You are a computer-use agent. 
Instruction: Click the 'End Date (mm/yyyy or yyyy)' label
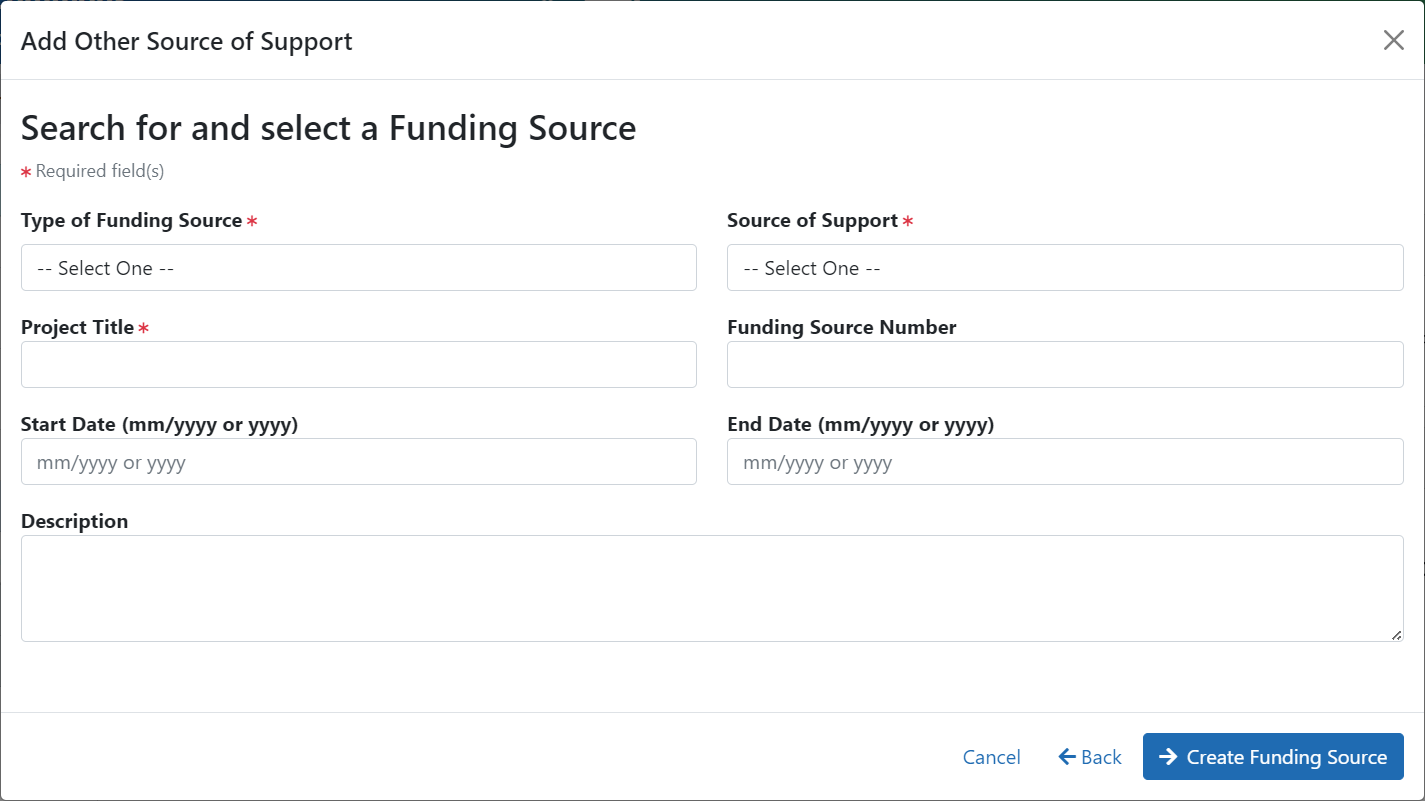(x=860, y=424)
